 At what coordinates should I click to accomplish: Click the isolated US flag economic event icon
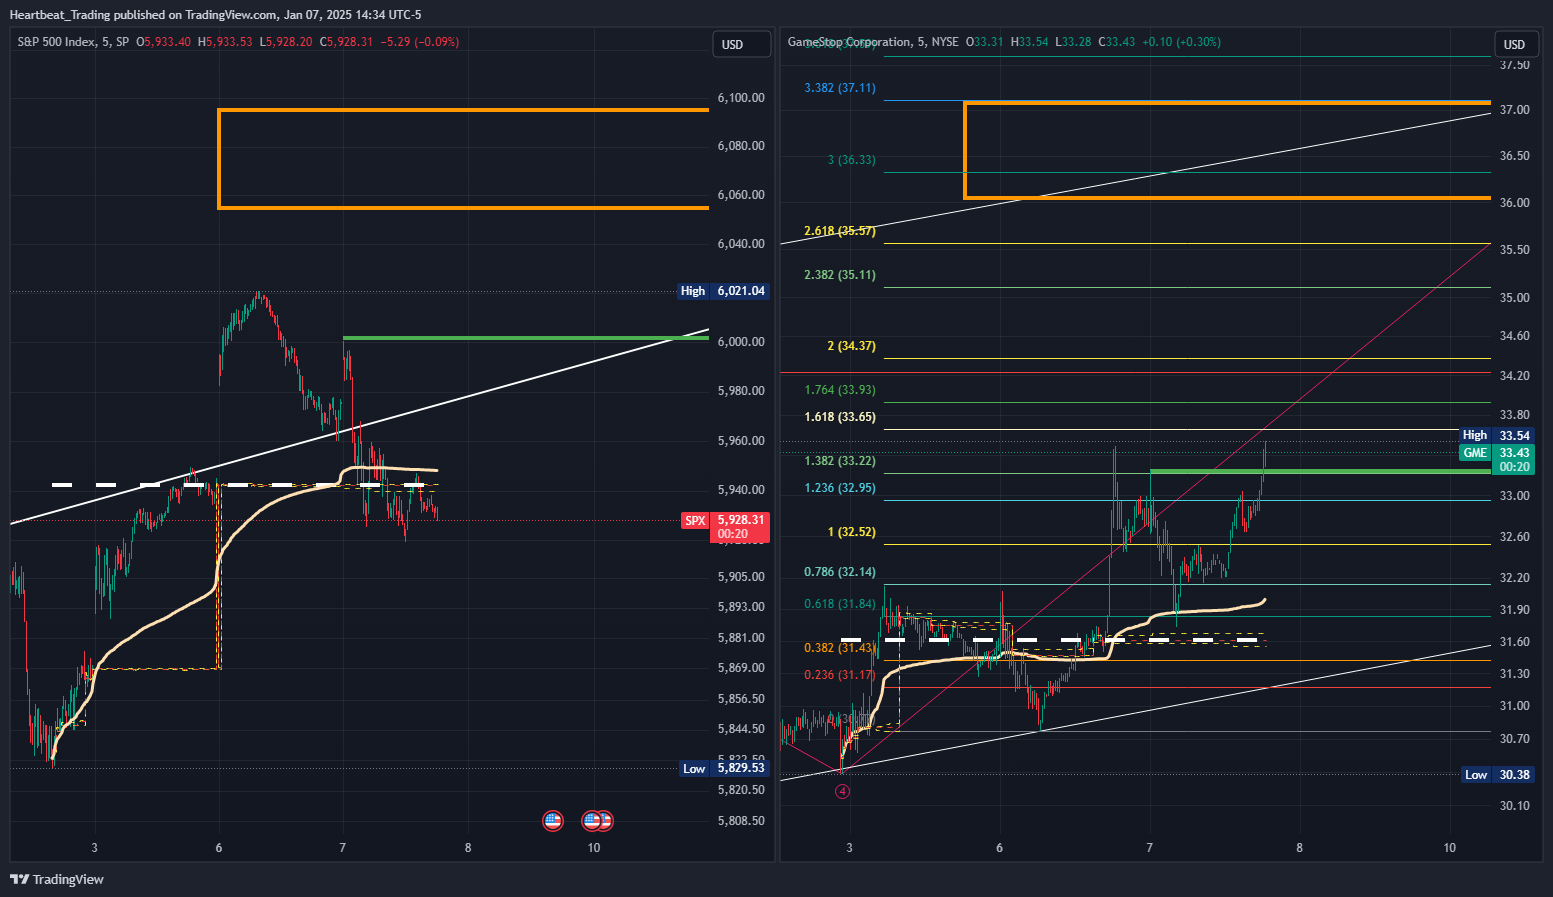553,821
